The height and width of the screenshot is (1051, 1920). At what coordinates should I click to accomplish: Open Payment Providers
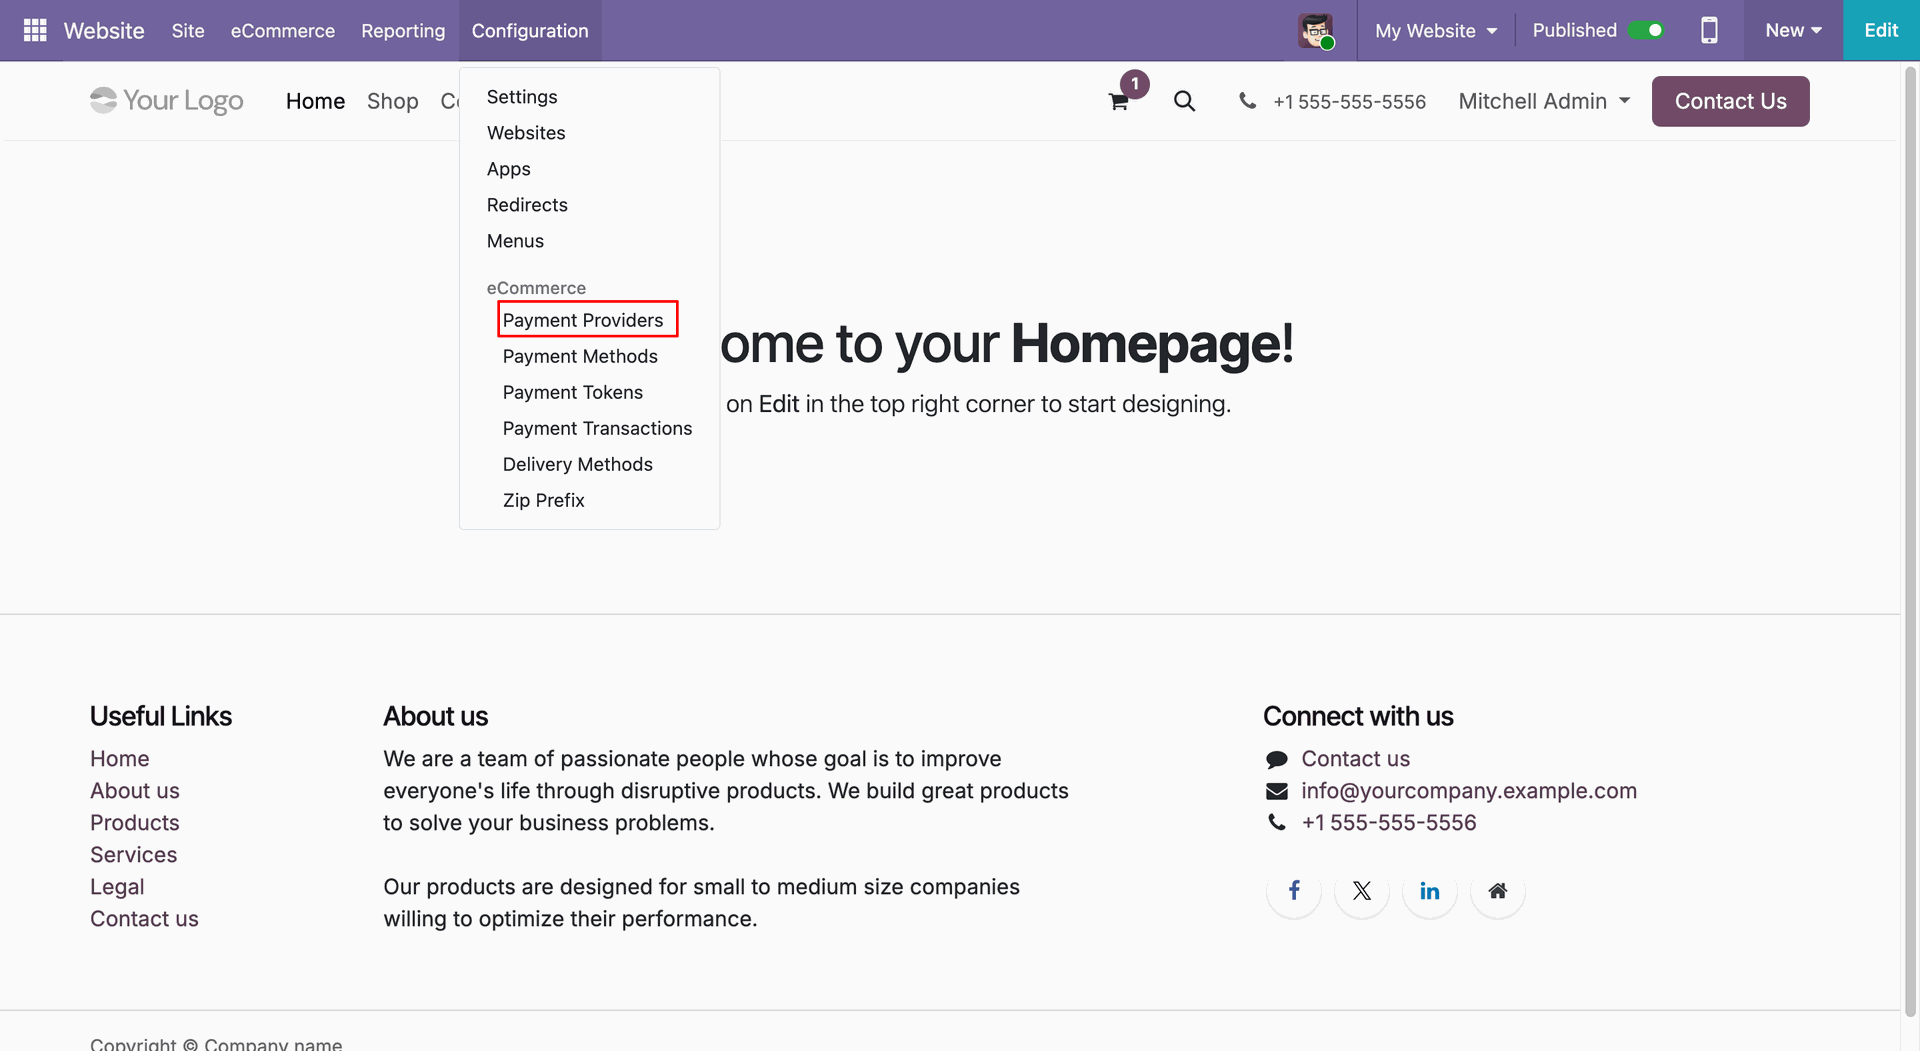[583, 320]
